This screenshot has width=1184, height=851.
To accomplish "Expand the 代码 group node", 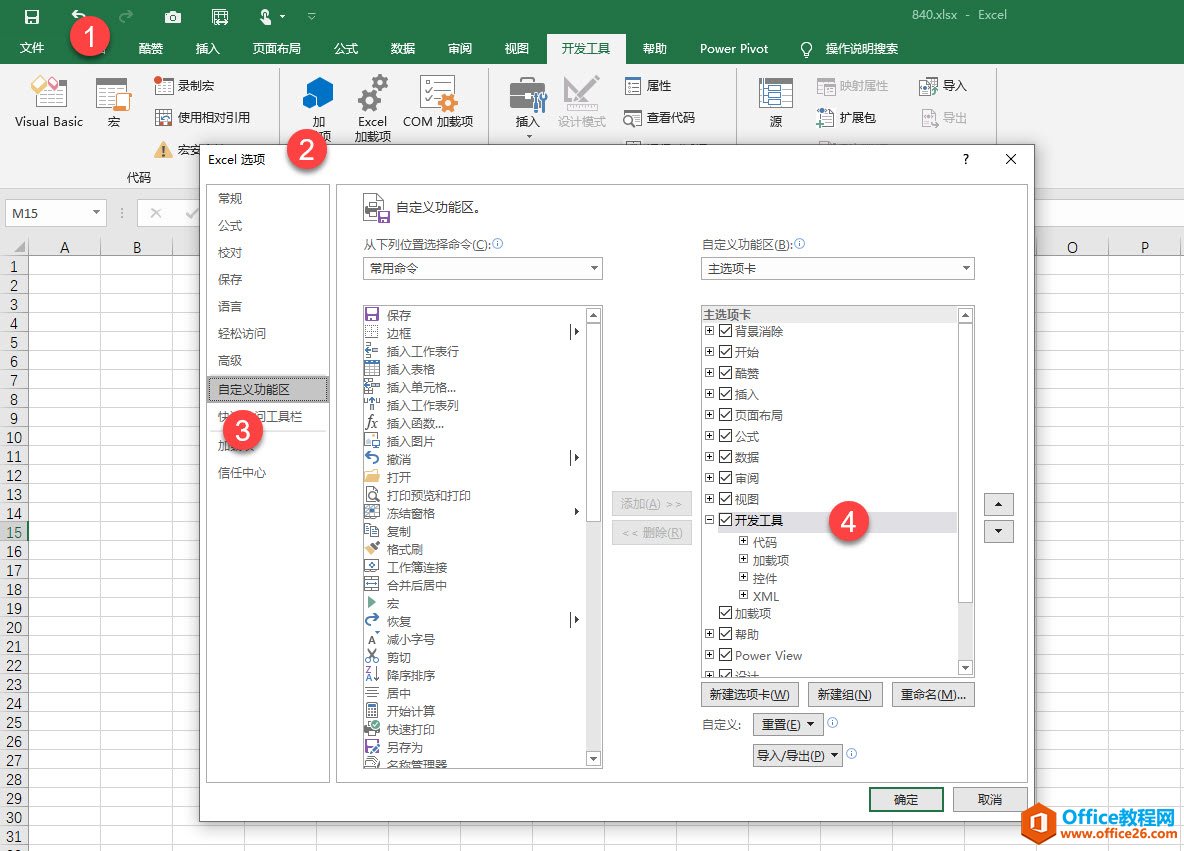I will [x=743, y=541].
